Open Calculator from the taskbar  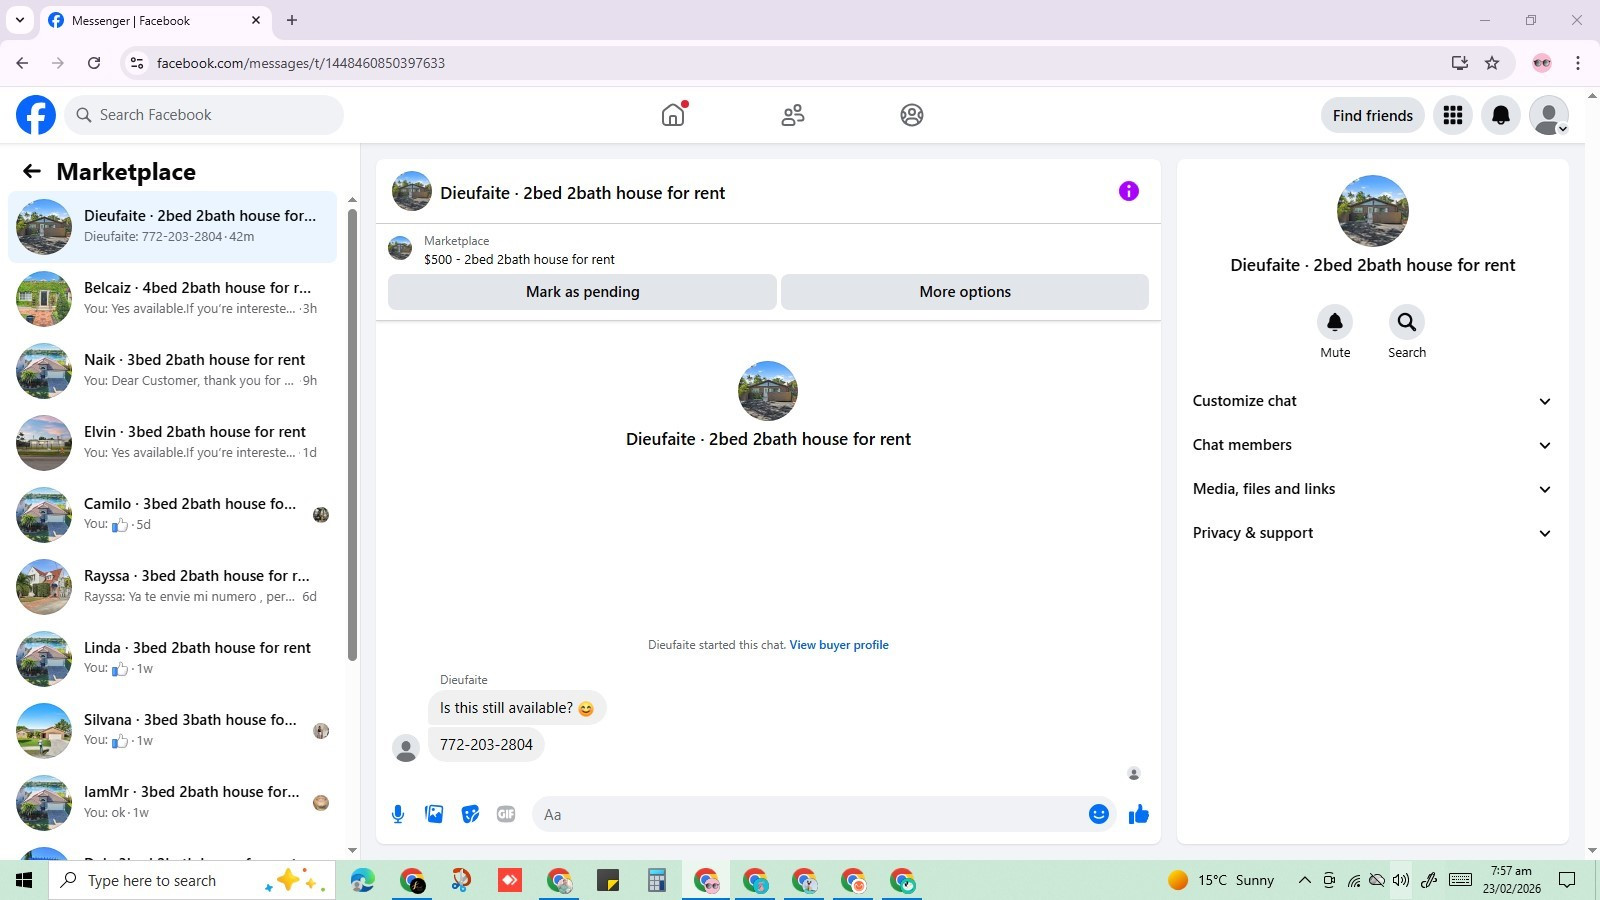click(656, 880)
